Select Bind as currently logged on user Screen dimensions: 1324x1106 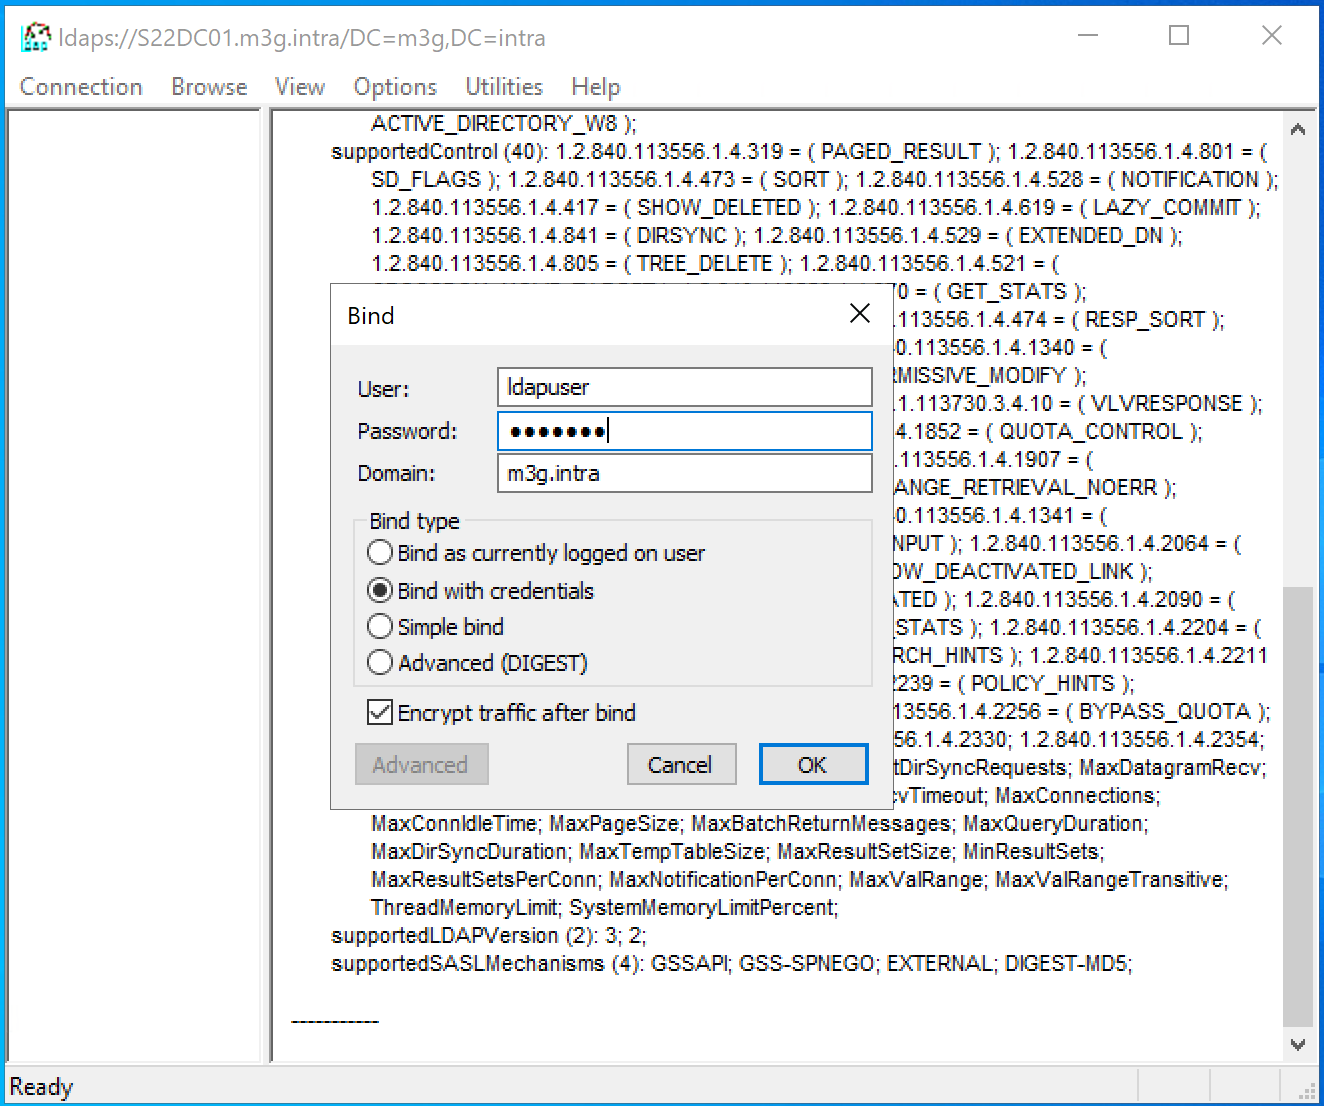(380, 553)
